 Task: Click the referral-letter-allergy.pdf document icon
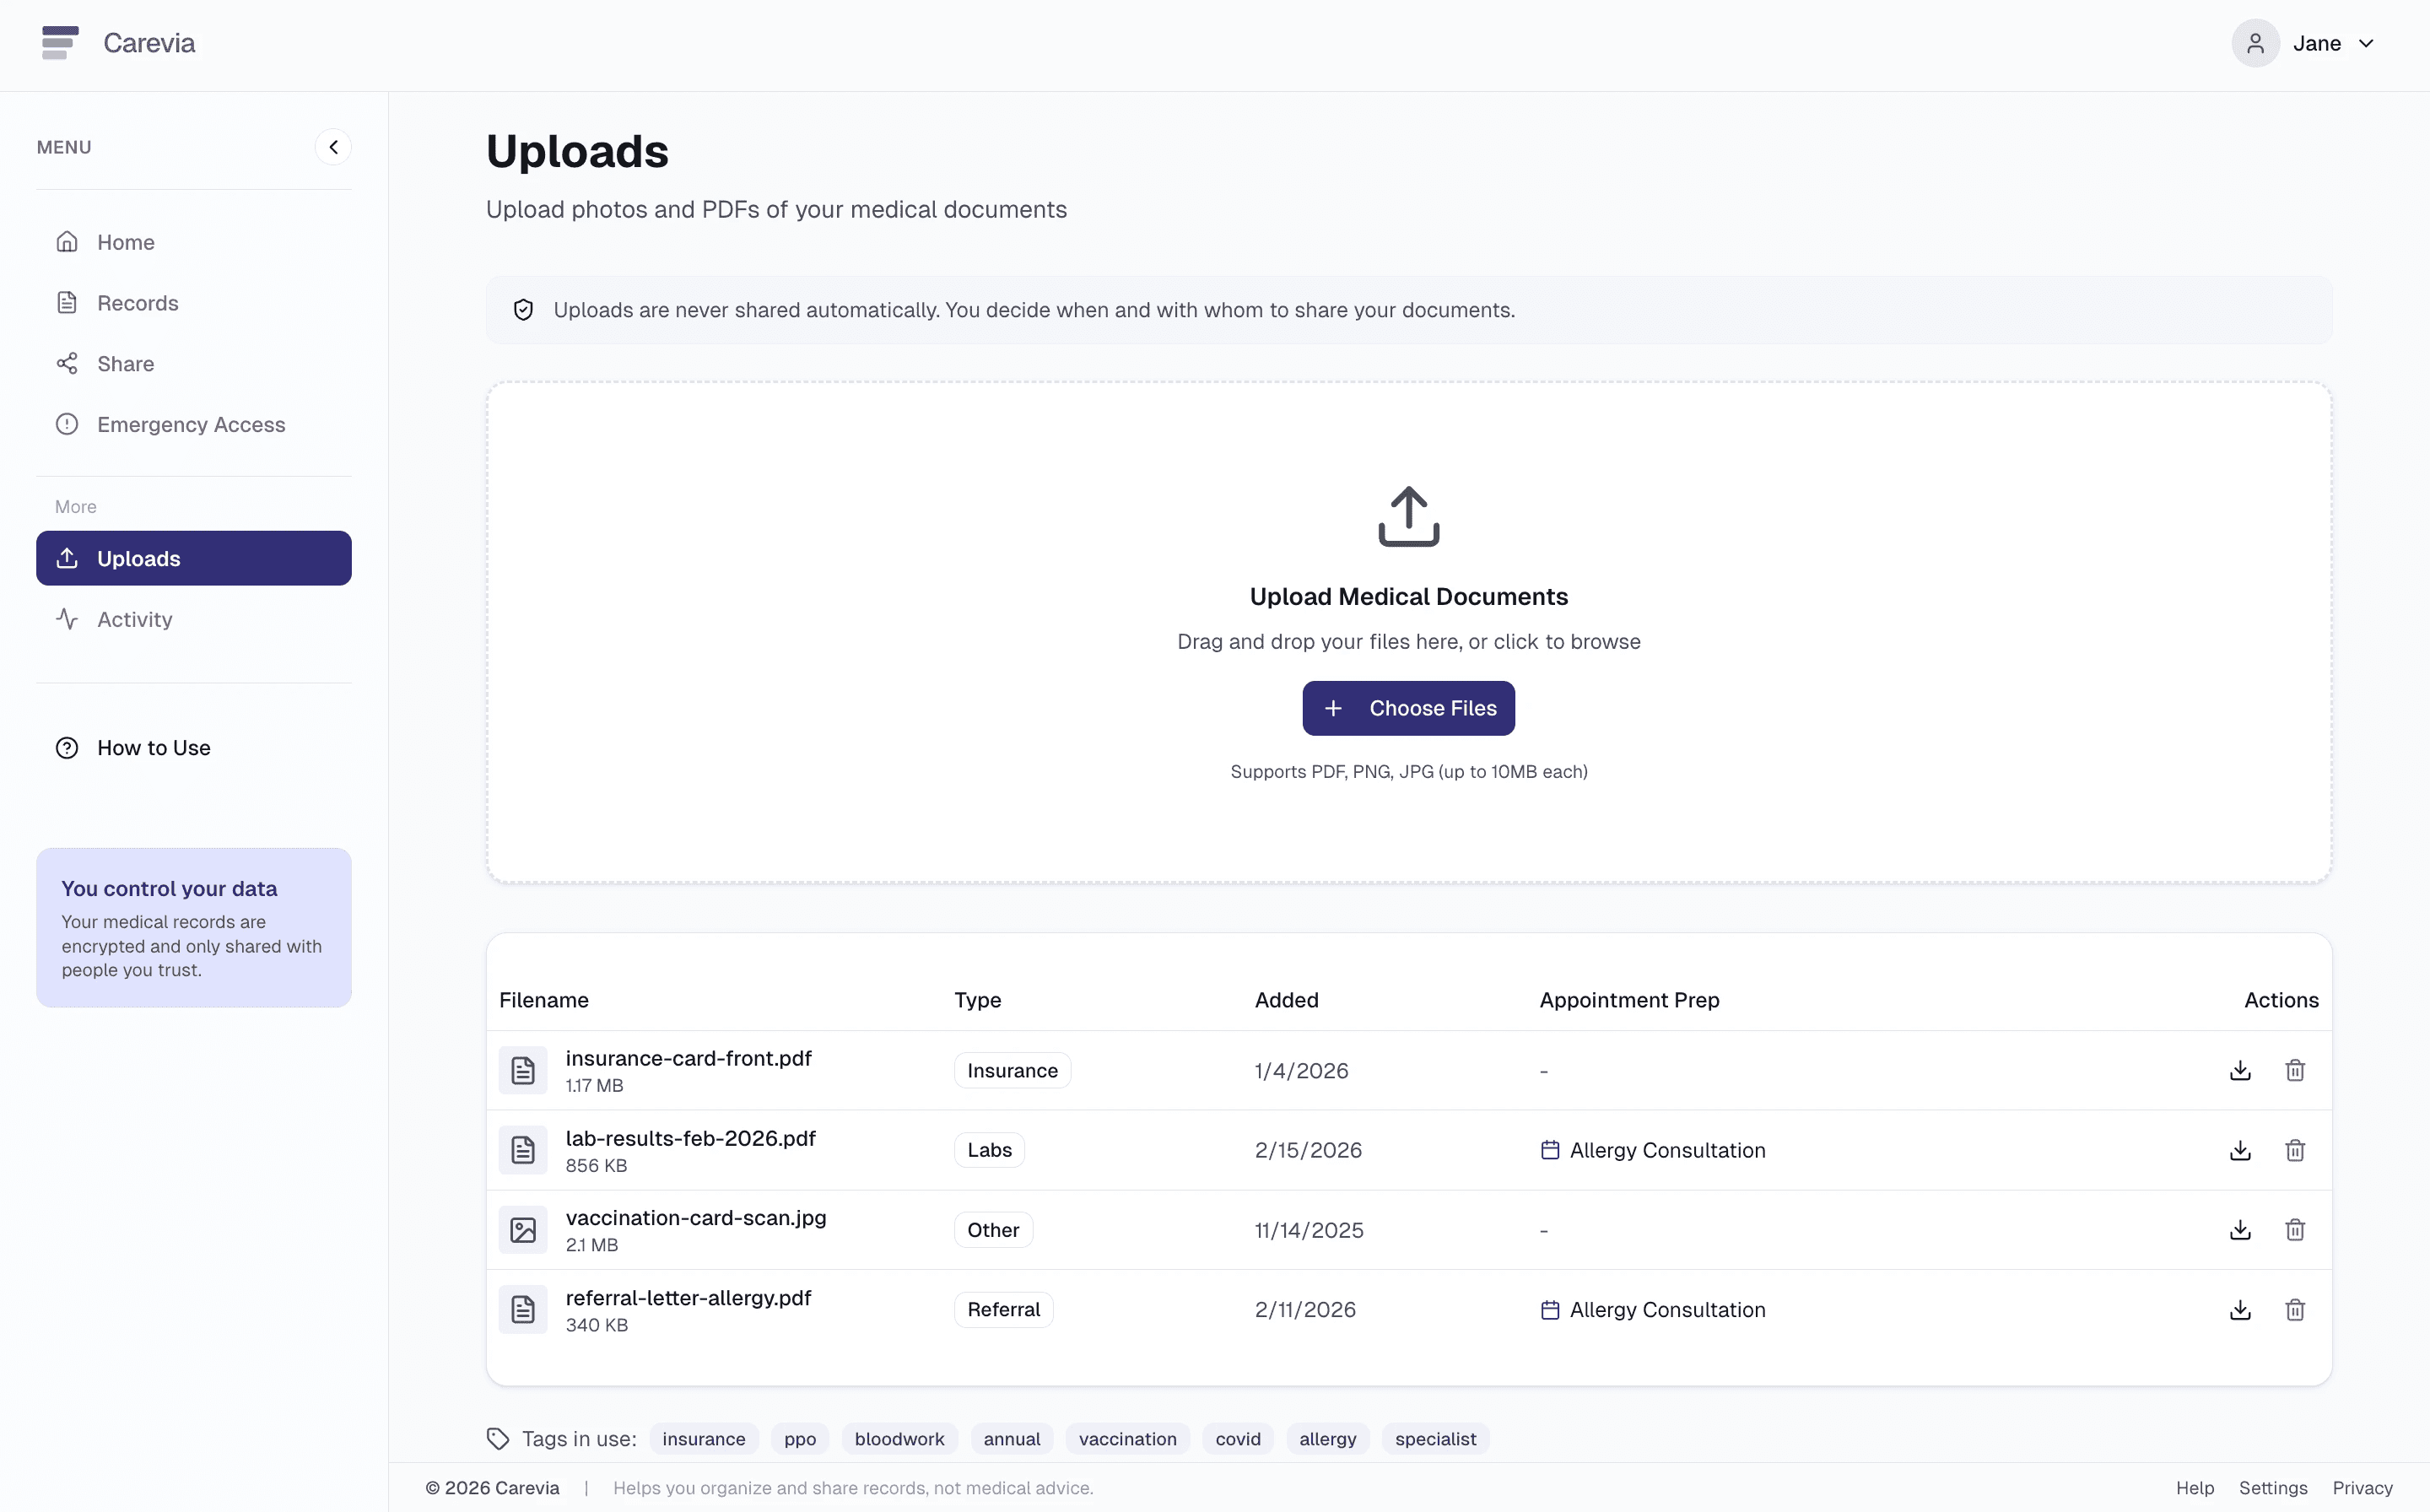click(523, 1310)
